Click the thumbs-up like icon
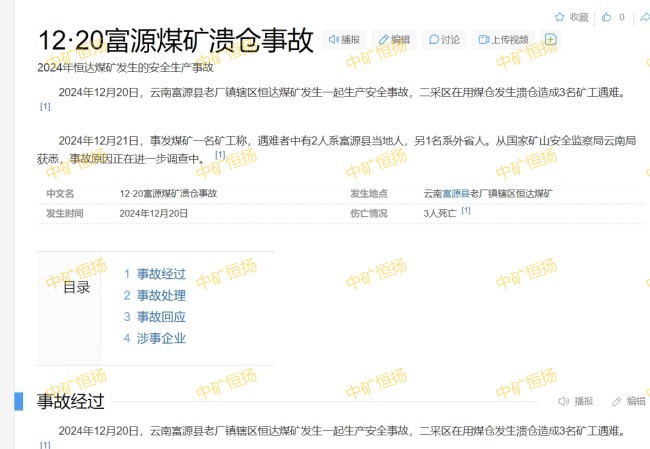 point(607,17)
